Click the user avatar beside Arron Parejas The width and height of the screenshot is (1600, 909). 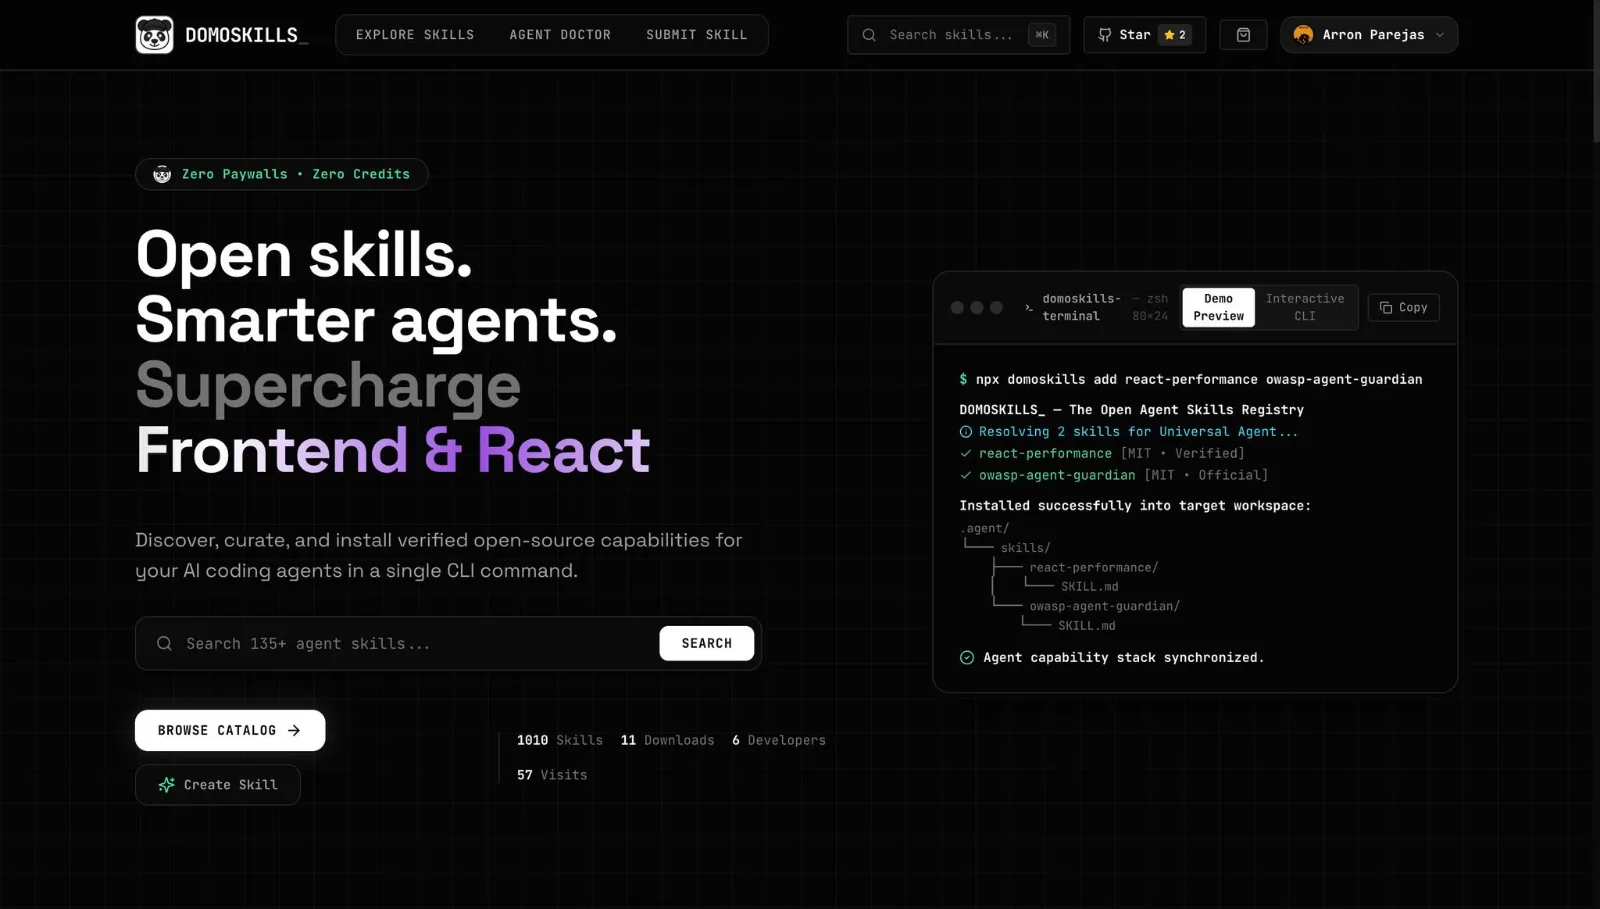[1303, 35]
